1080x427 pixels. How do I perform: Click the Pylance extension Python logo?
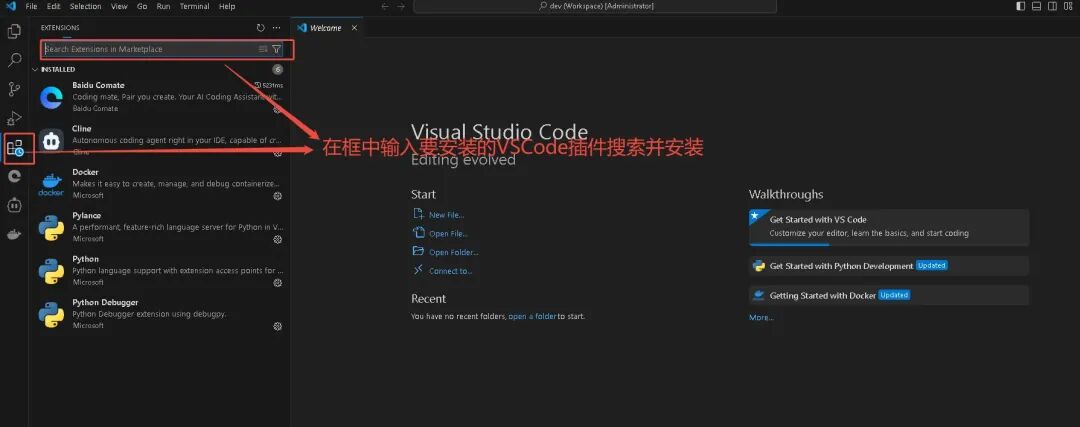click(51, 227)
